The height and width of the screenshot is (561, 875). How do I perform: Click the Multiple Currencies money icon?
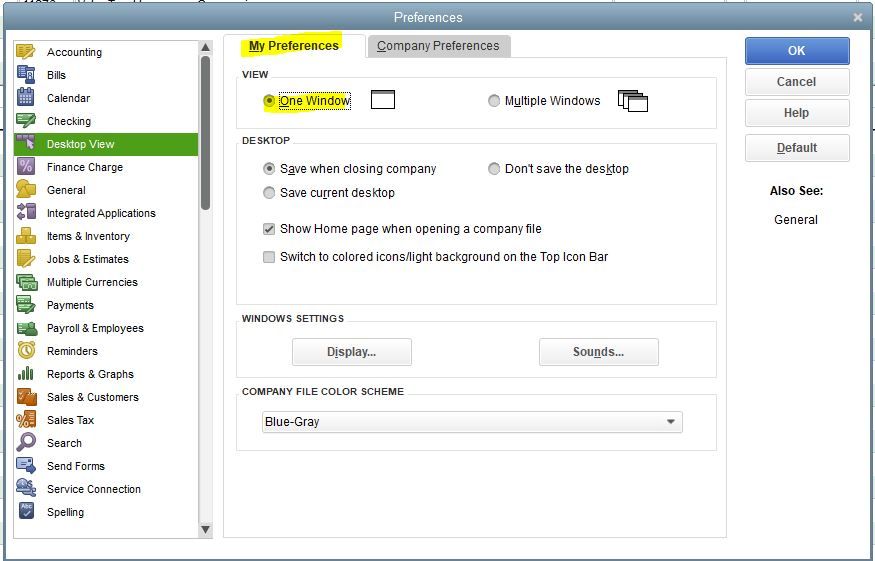(26, 281)
